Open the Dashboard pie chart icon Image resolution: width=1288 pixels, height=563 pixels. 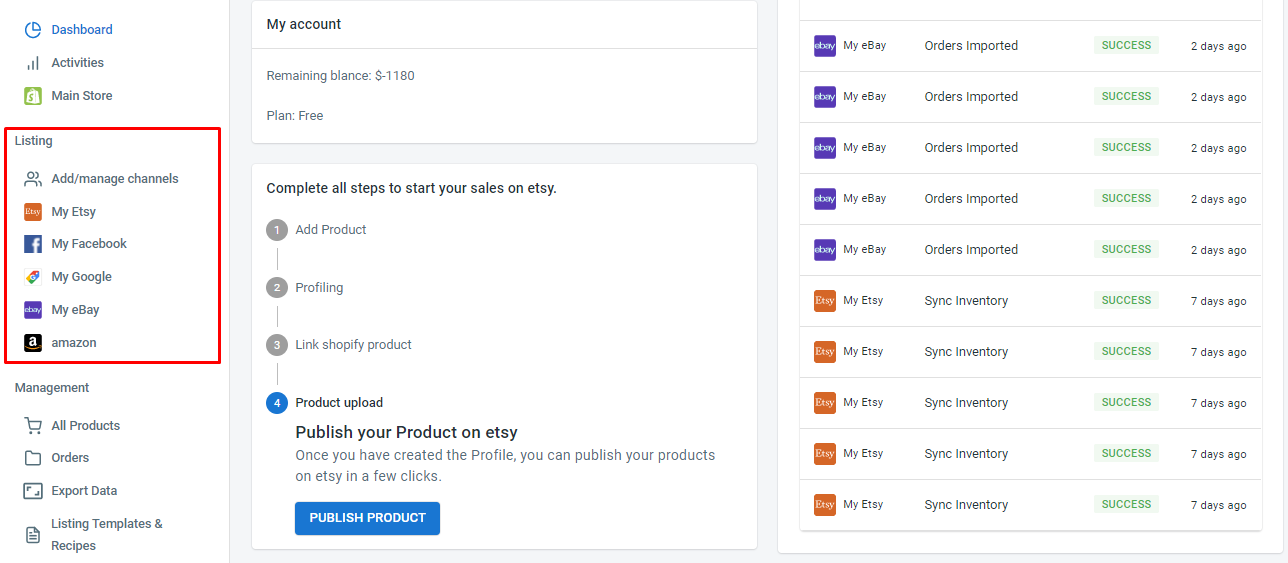pyautogui.click(x=33, y=30)
